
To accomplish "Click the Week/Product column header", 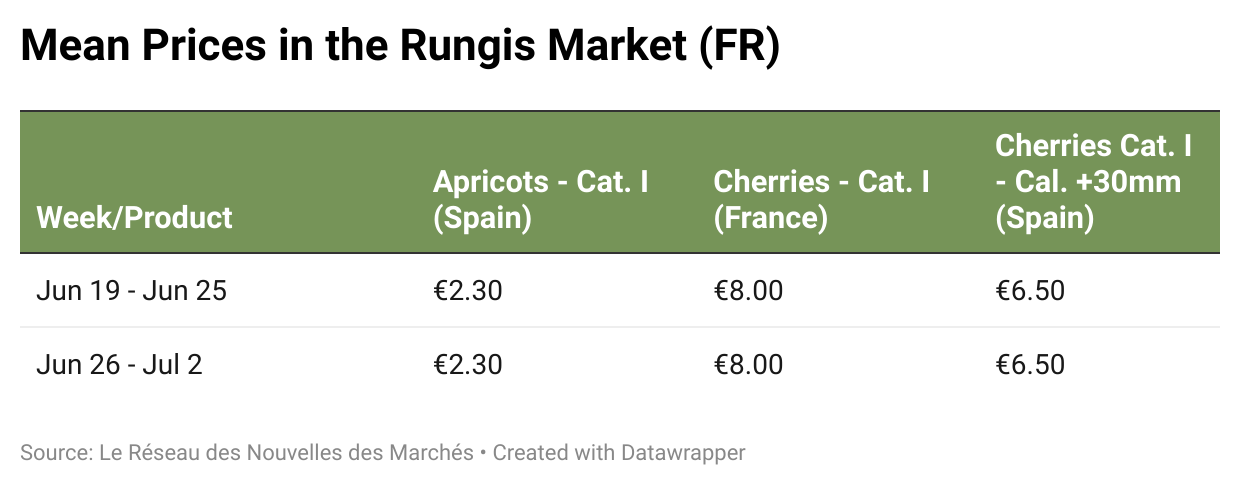I will [x=134, y=217].
